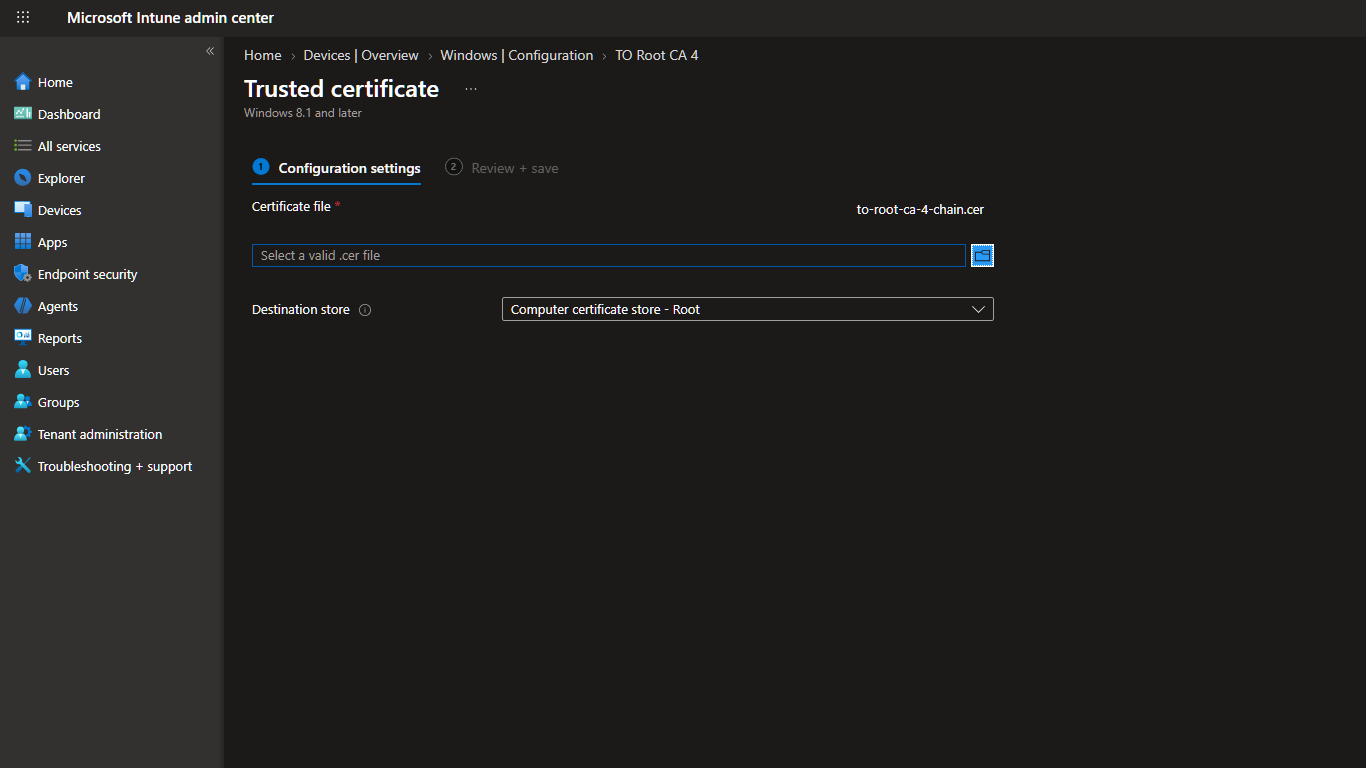Navigate to Home breadcrumb link
1366x768 pixels.
263,55
